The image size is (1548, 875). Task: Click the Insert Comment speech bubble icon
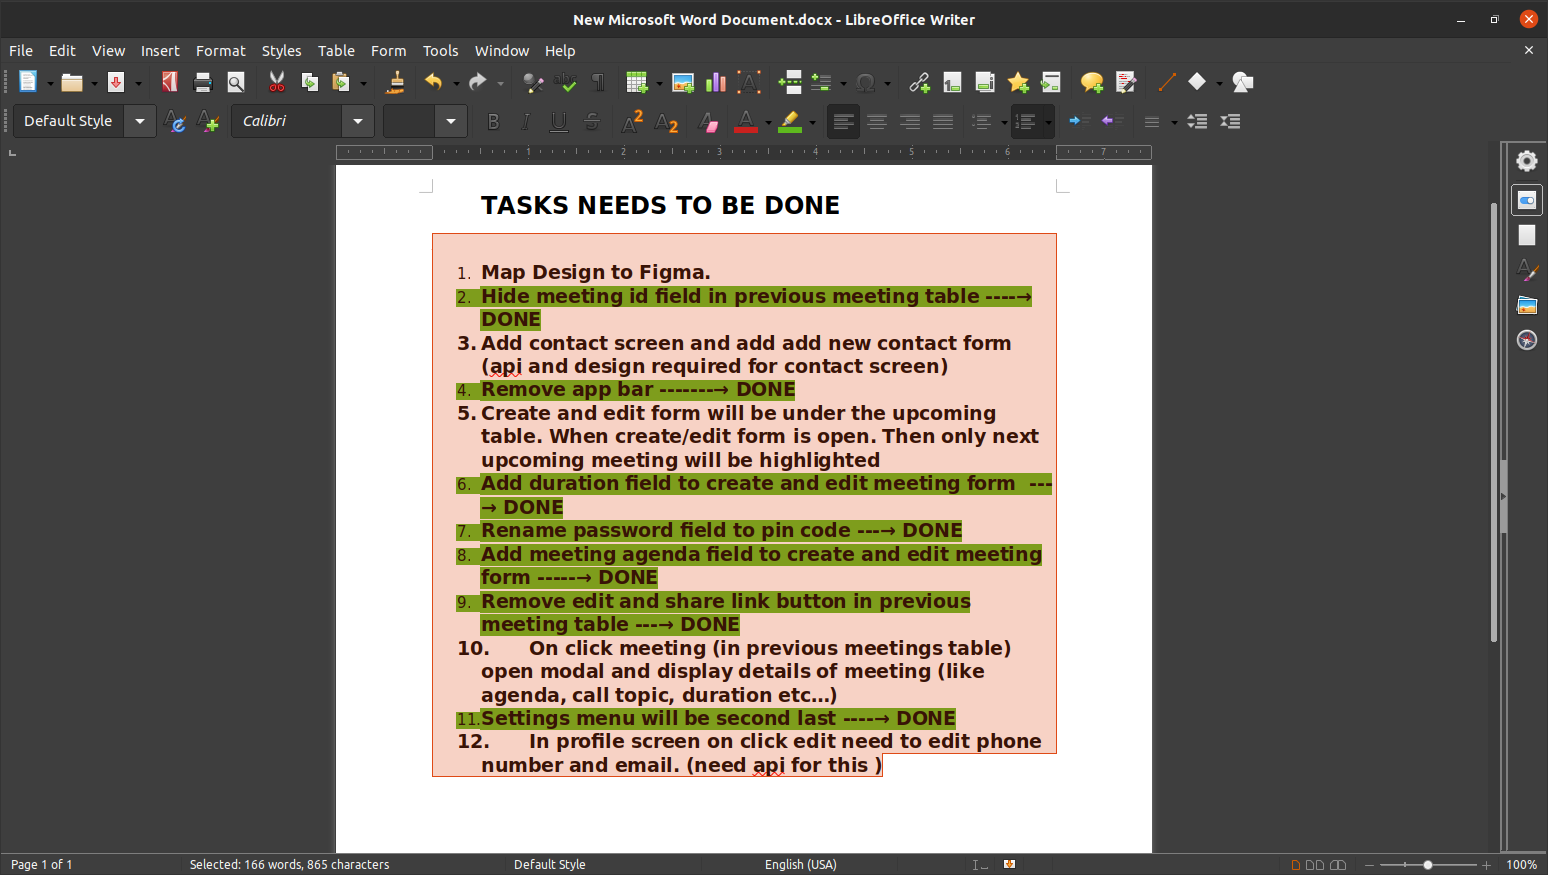pyautogui.click(x=1091, y=82)
